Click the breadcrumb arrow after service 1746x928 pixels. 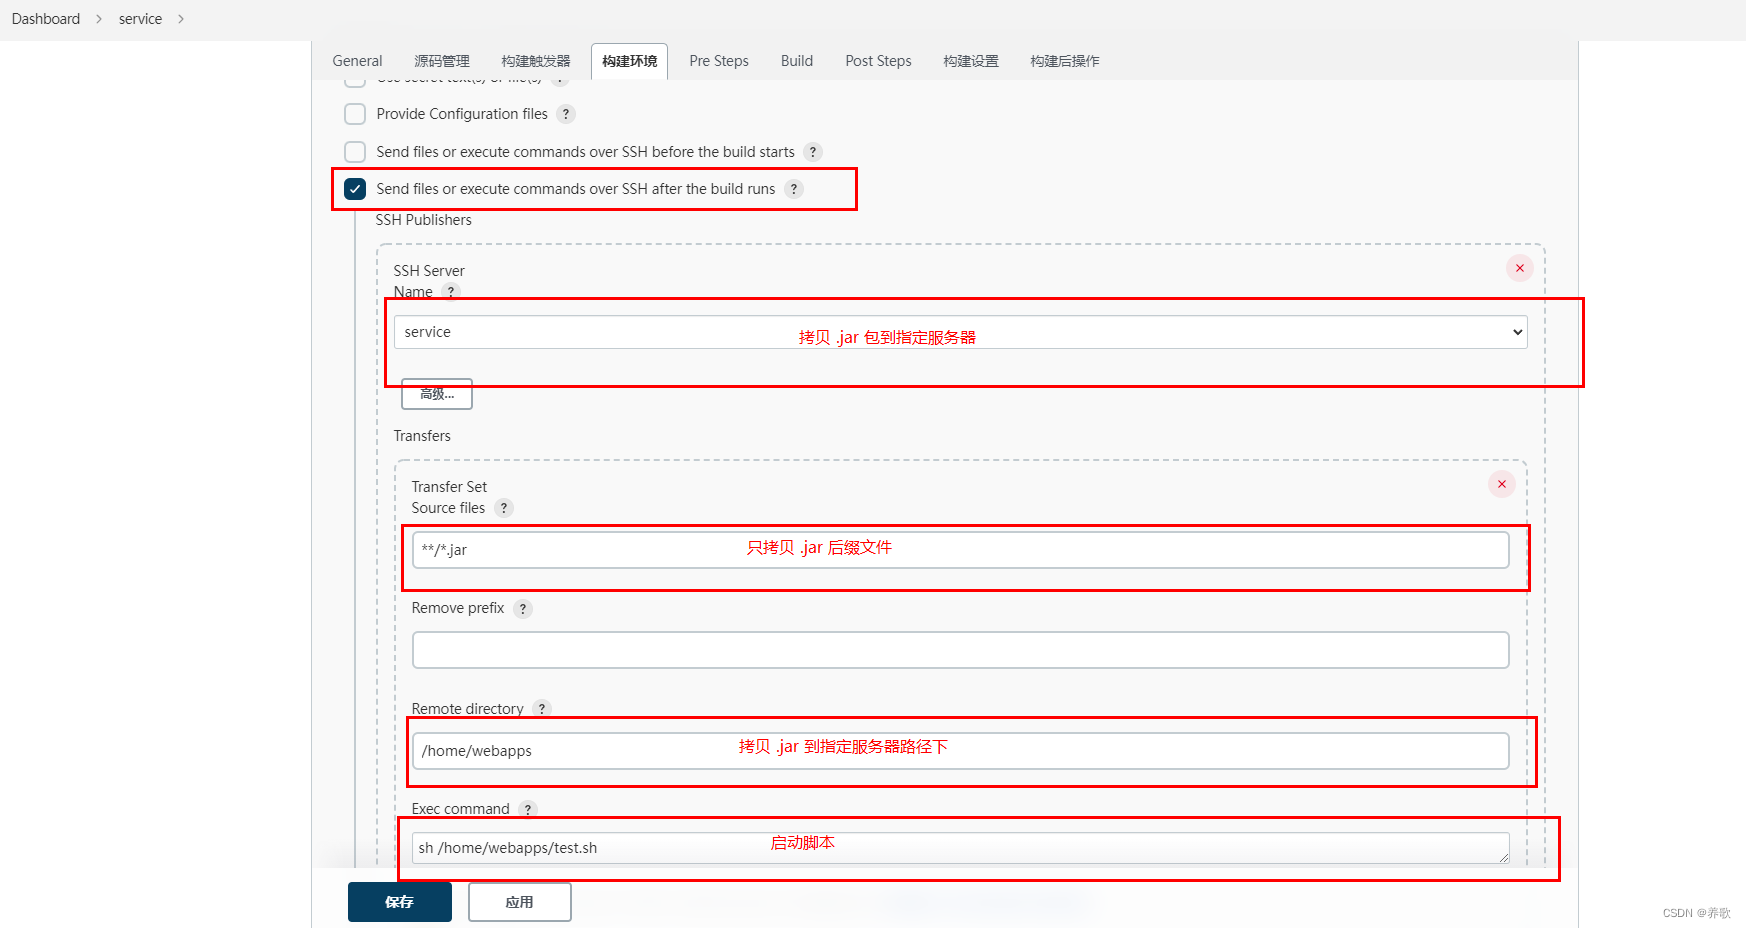point(181,19)
